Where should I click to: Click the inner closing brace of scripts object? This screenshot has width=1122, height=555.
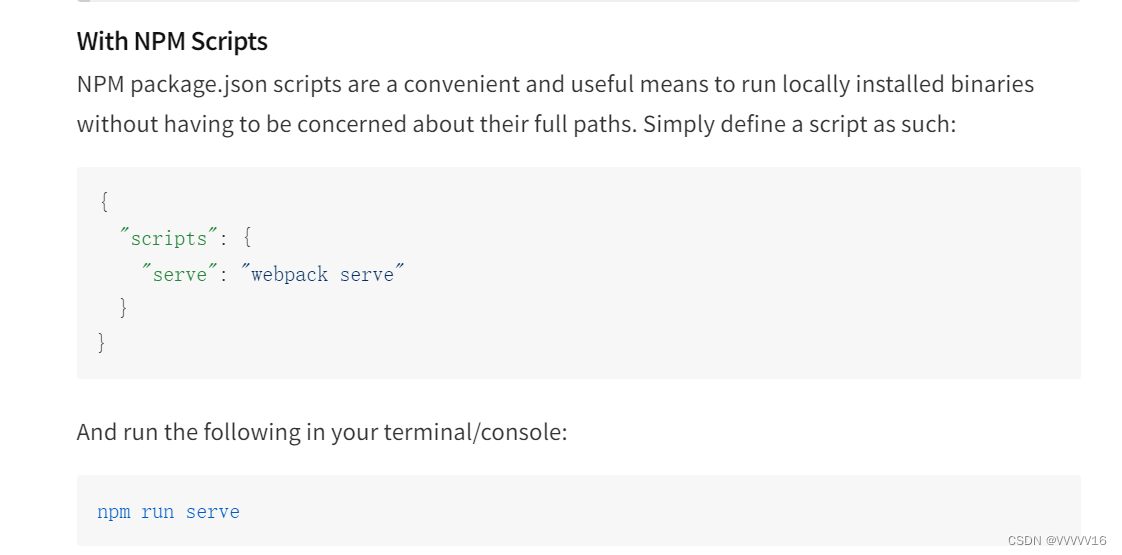(x=124, y=308)
